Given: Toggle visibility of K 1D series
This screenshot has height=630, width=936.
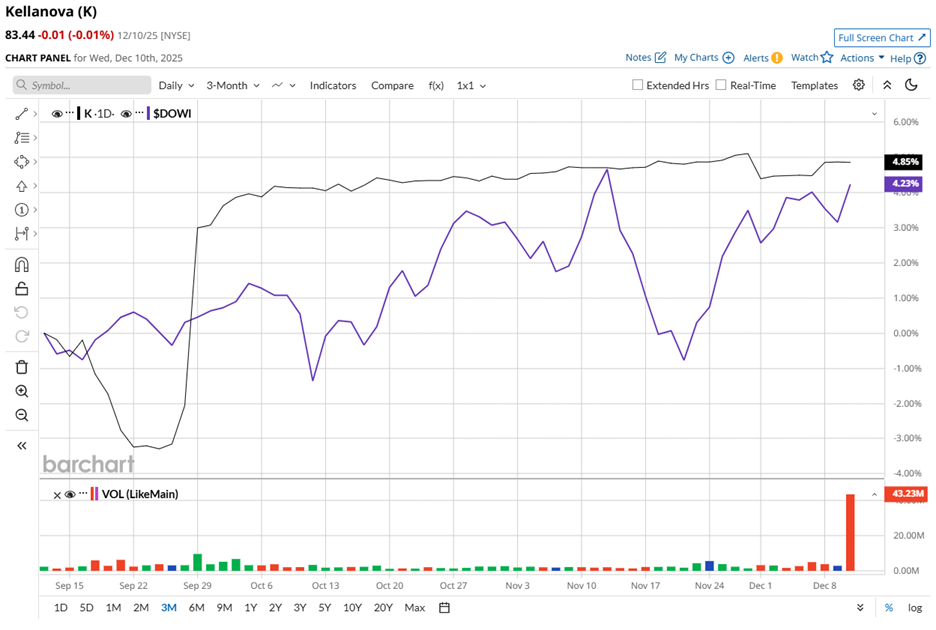Looking at the screenshot, I should click(57, 113).
